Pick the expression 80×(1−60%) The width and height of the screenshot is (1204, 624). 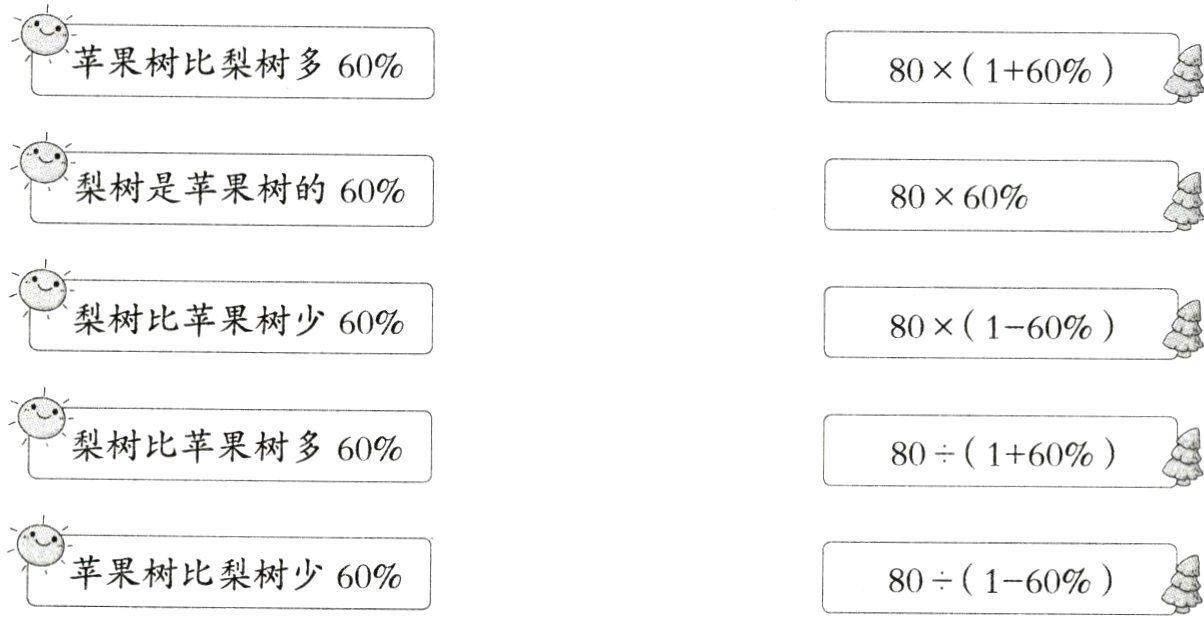(1000, 326)
